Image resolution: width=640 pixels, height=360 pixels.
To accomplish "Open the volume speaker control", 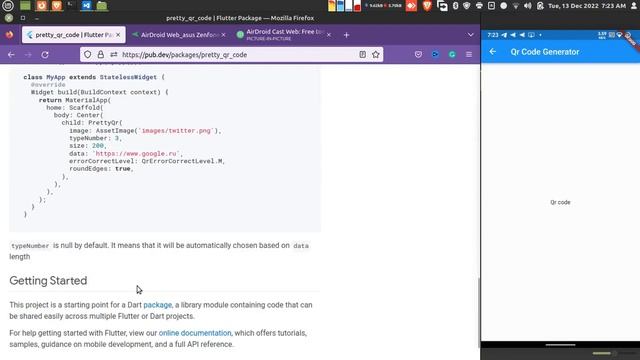I will [528, 6].
